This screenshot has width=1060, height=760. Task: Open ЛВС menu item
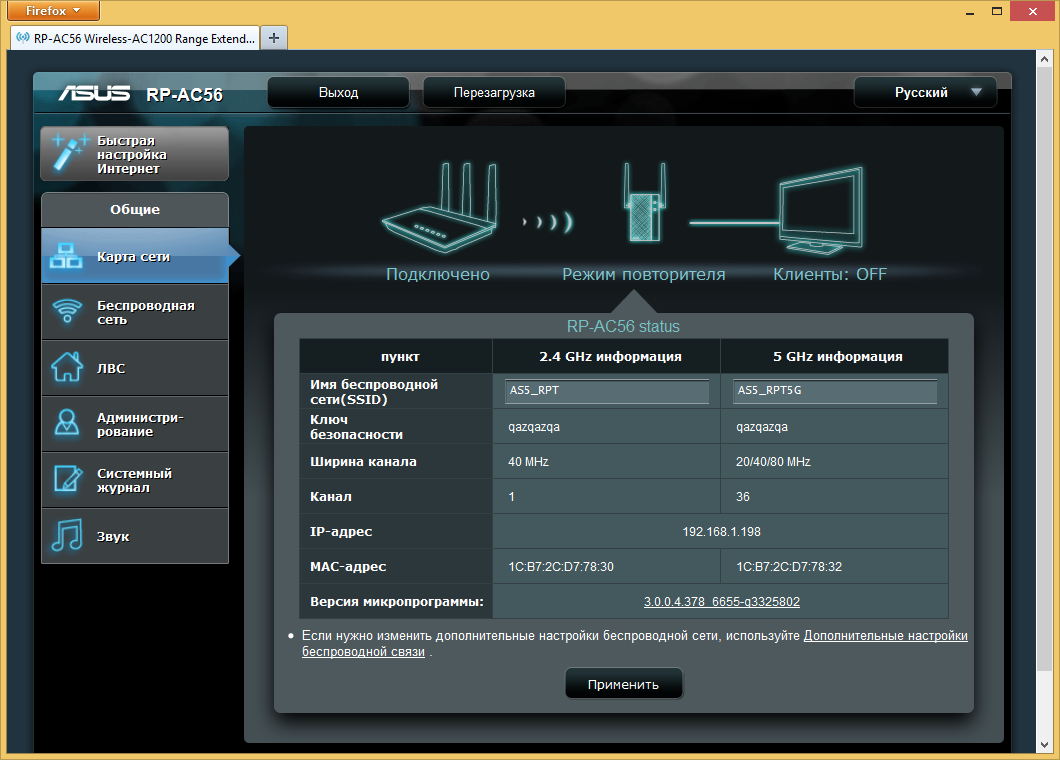coord(135,368)
